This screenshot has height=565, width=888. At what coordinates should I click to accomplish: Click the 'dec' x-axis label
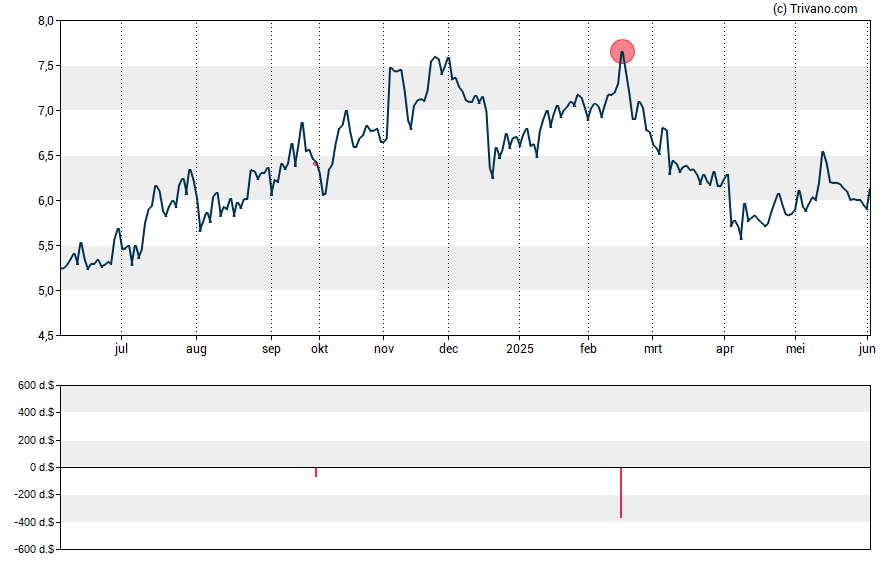click(x=449, y=349)
